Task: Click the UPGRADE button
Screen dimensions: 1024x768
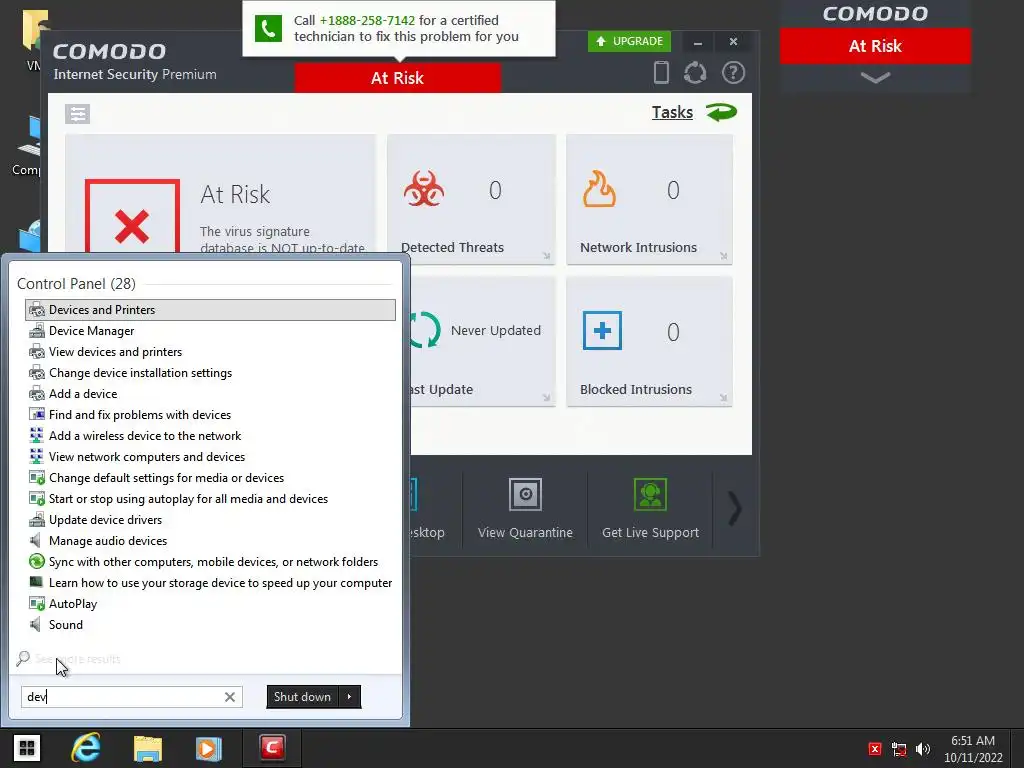Action: (630, 41)
